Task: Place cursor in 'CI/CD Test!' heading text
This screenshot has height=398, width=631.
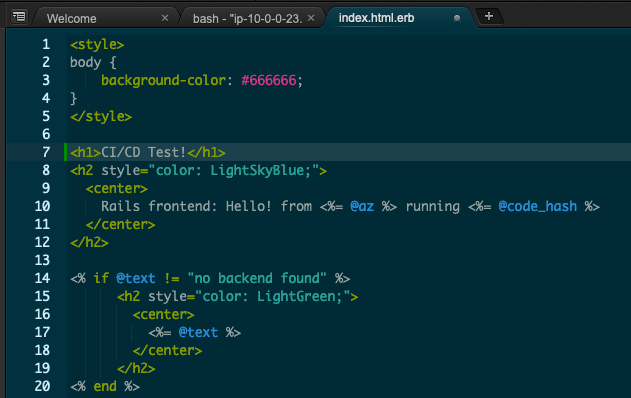Action: (x=144, y=152)
